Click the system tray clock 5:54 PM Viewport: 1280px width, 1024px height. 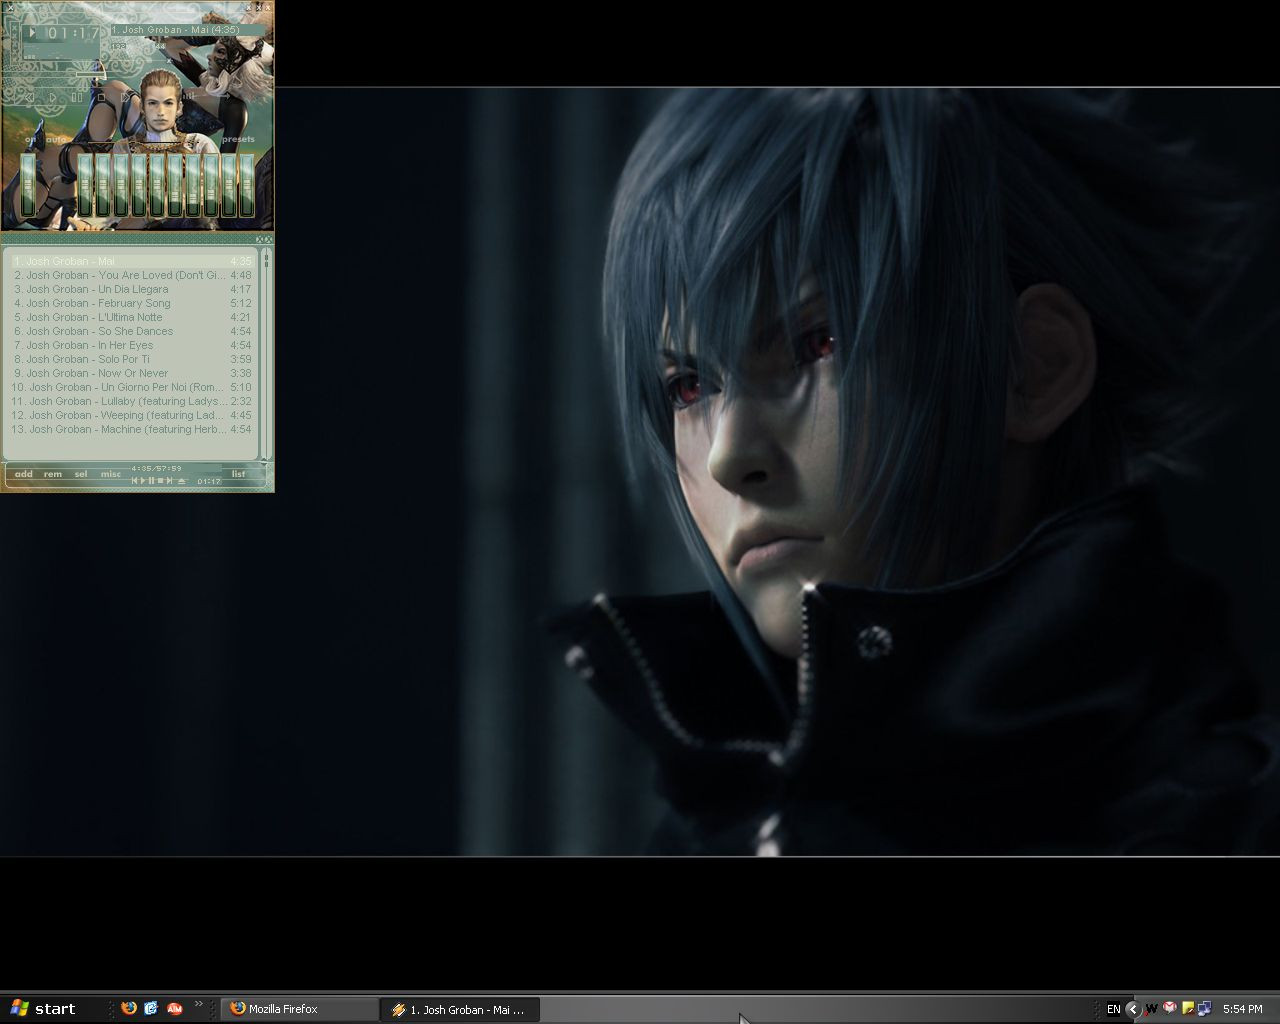[1242, 1009]
